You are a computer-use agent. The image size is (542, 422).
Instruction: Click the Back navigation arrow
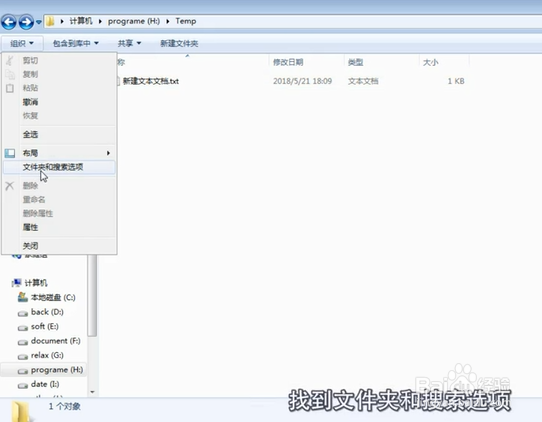[x=9, y=22]
